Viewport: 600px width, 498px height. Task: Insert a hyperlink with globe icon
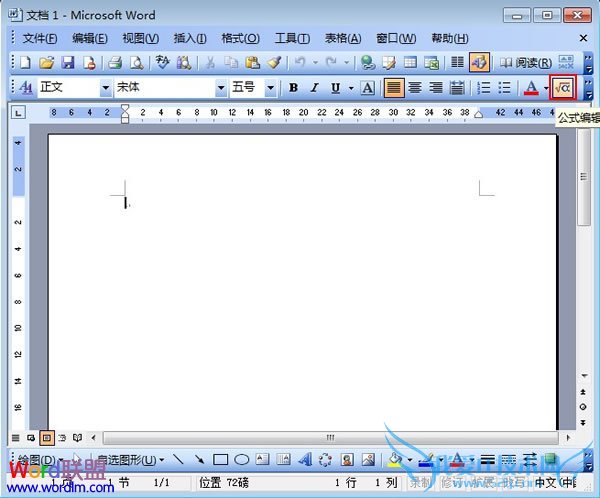click(x=368, y=62)
